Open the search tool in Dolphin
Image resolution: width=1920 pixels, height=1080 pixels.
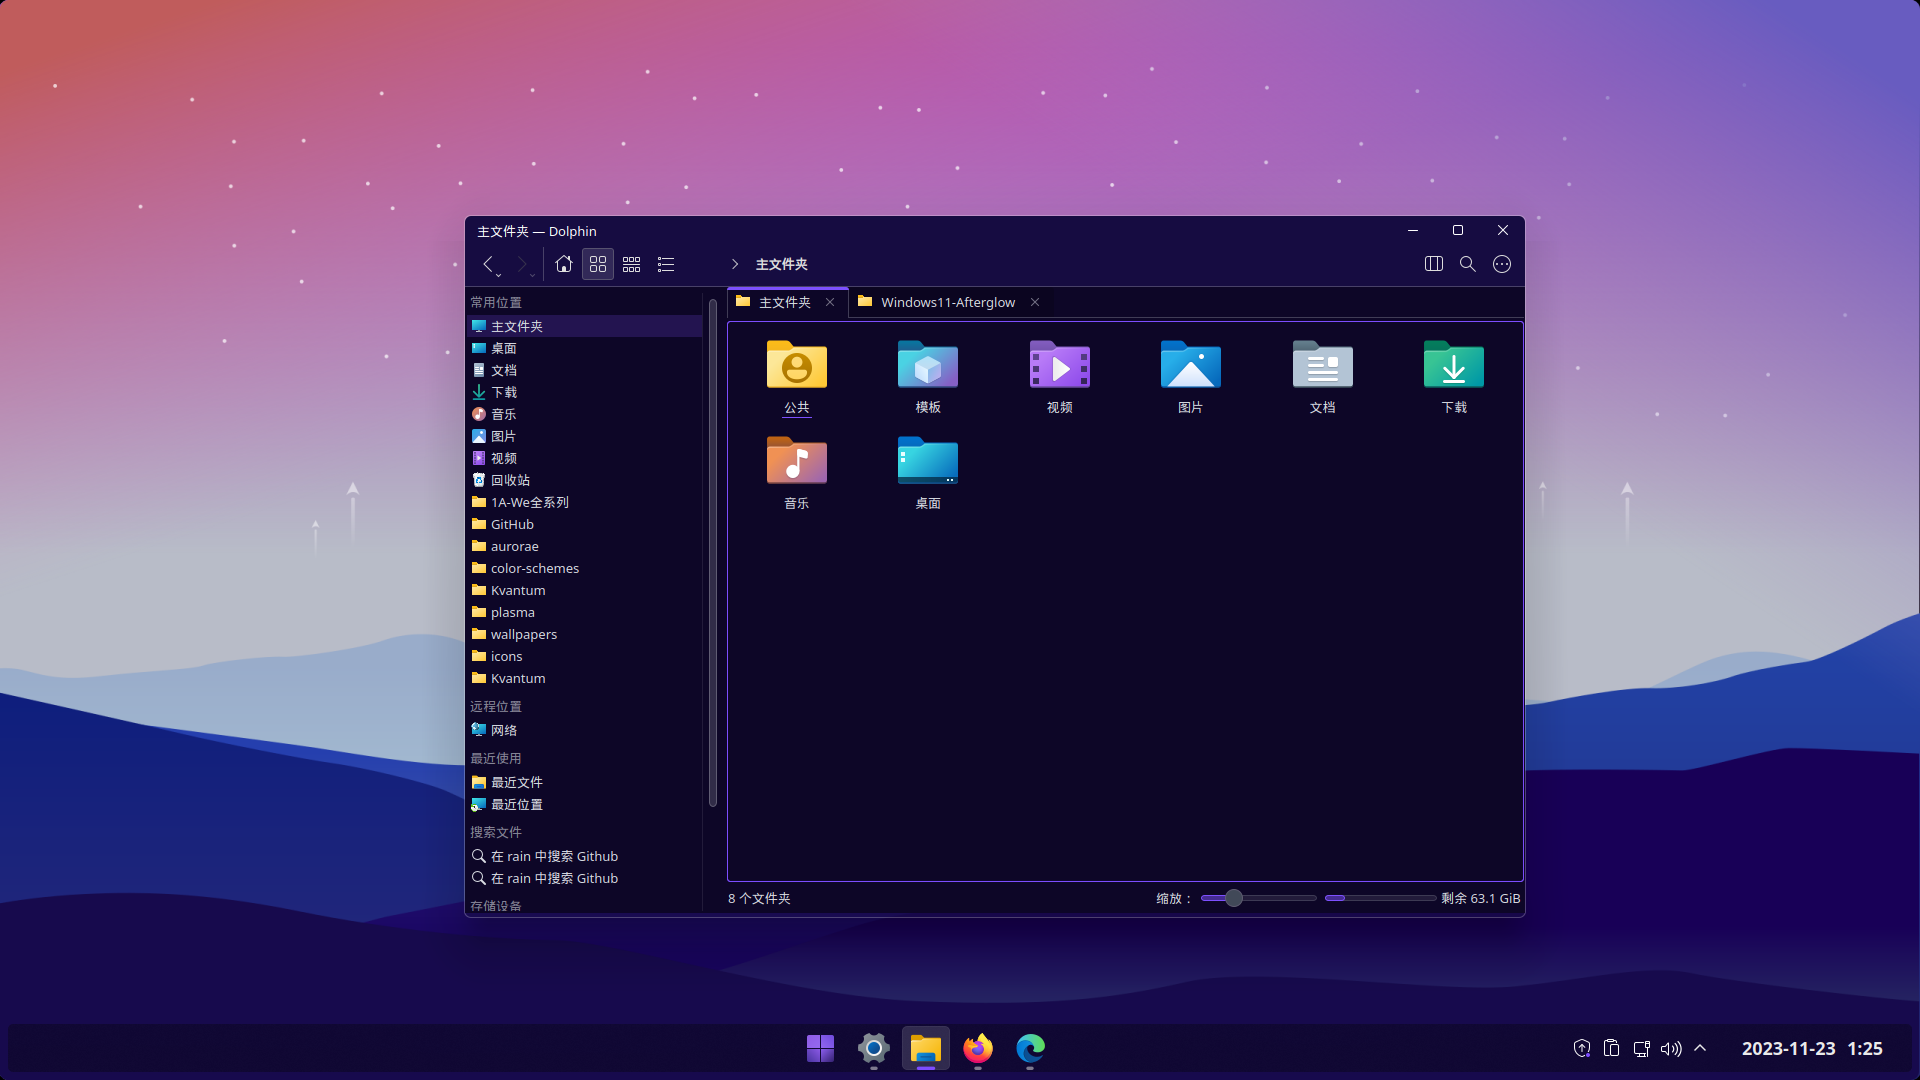point(1468,264)
